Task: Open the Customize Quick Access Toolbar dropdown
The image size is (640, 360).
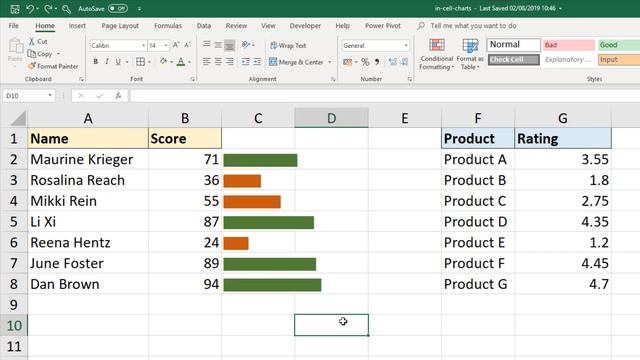Action: tap(140, 9)
